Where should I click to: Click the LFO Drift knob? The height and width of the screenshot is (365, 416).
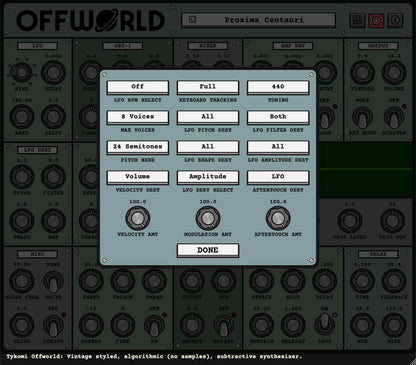click(53, 117)
